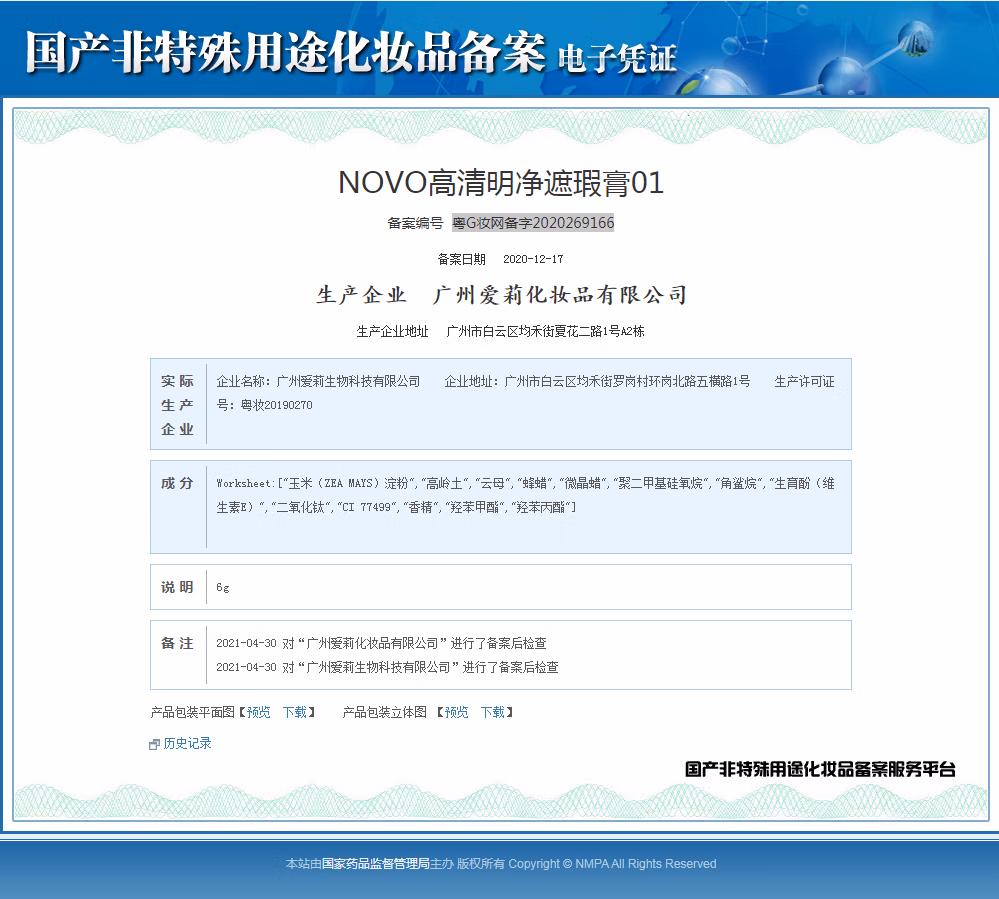999x899 pixels.
Task: Click the ingredient 玉米（ZEA MAYS）淀粉
Action: click(x=348, y=484)
